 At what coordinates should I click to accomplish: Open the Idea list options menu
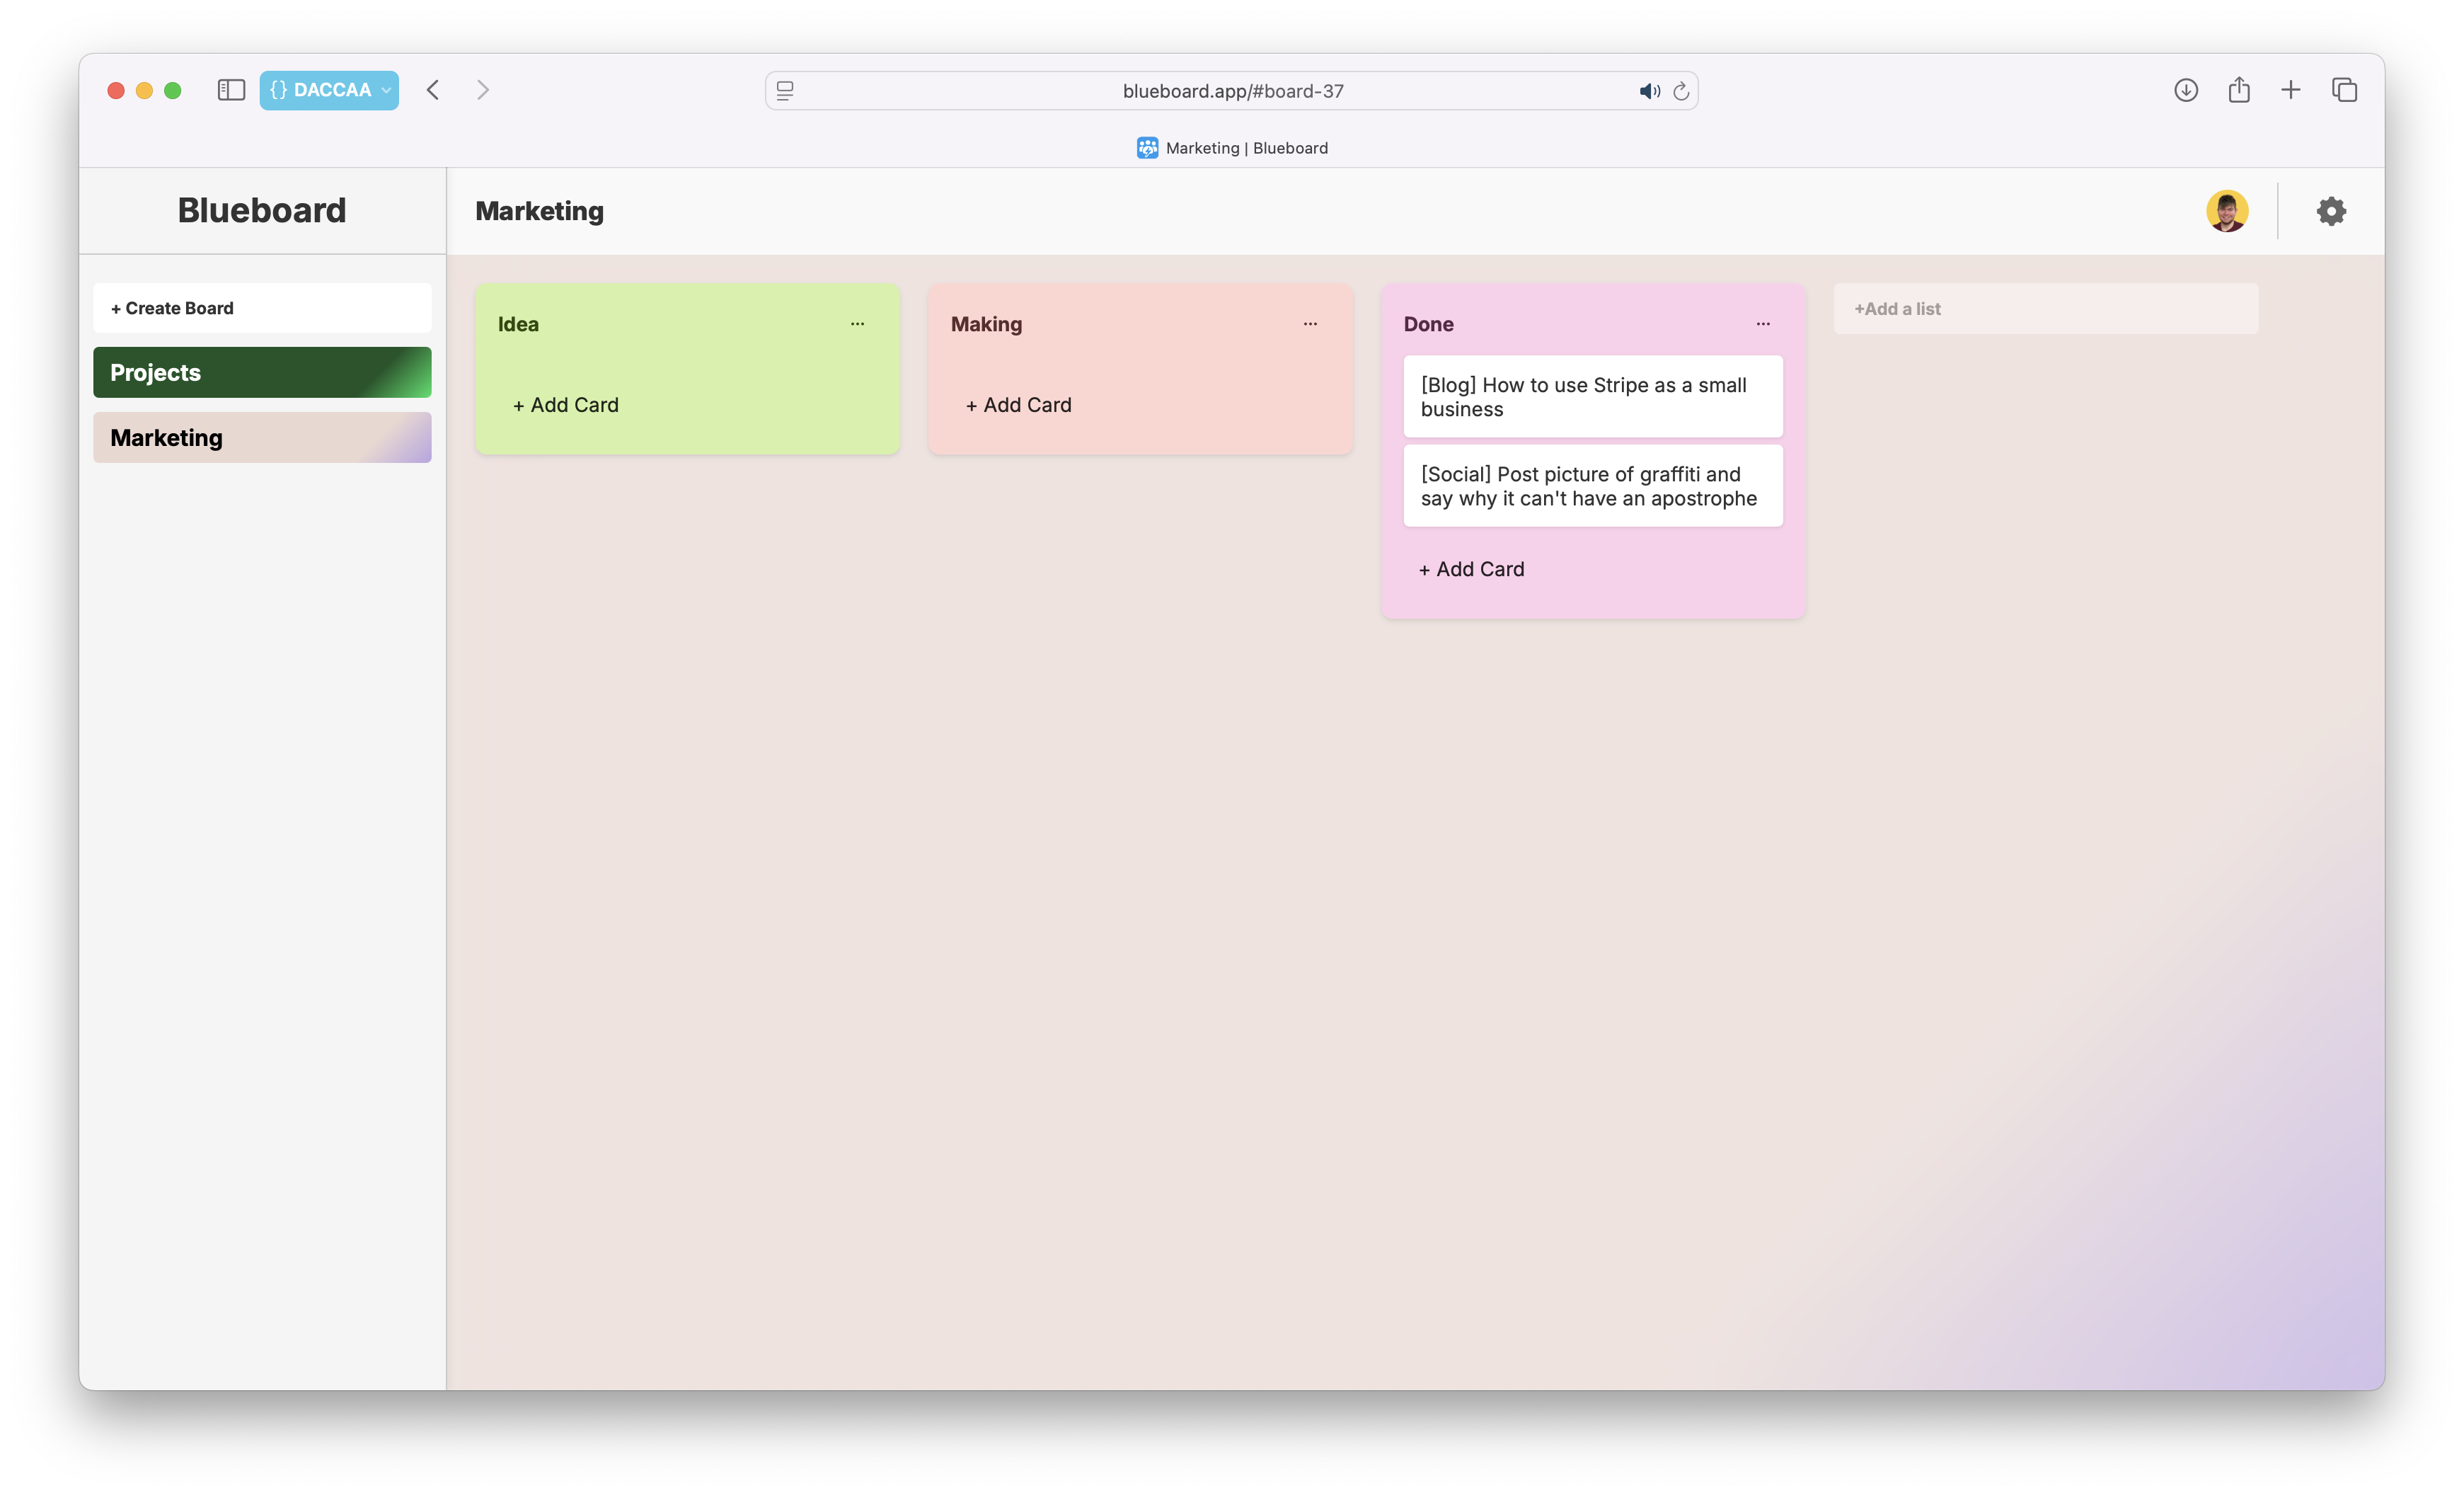tap(857, 324)
